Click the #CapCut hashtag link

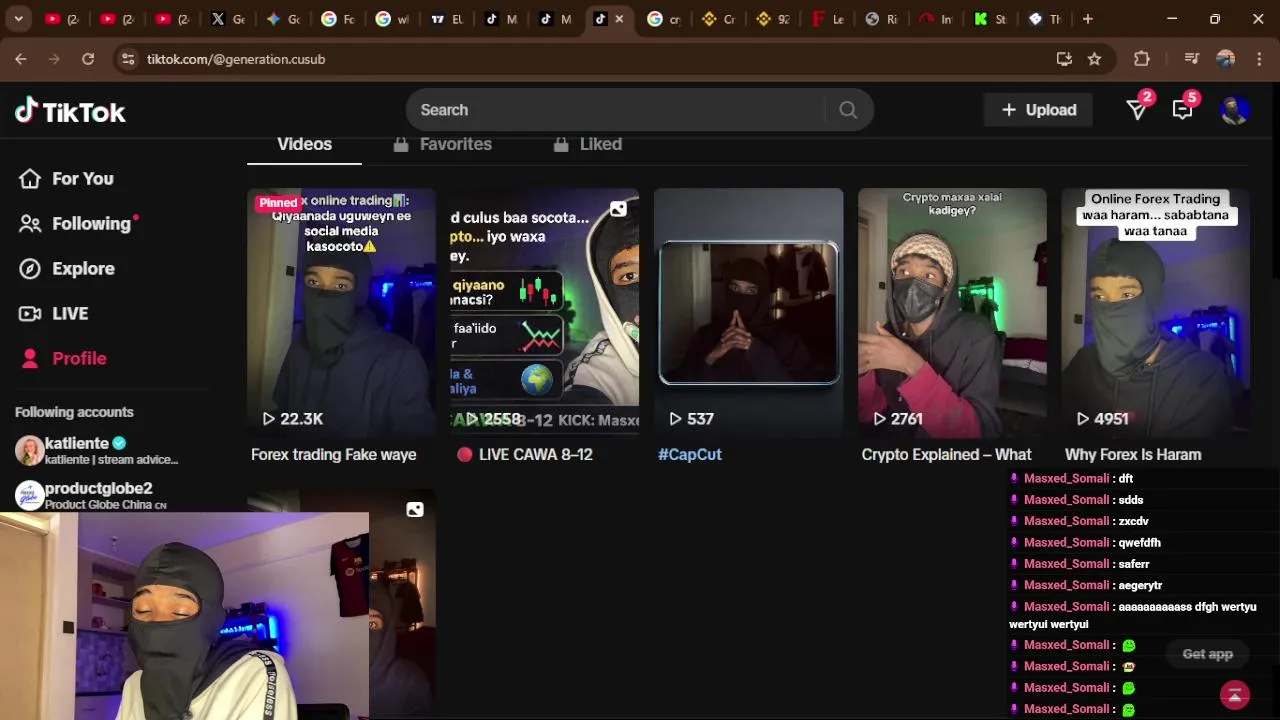click(x=689, y=455)
